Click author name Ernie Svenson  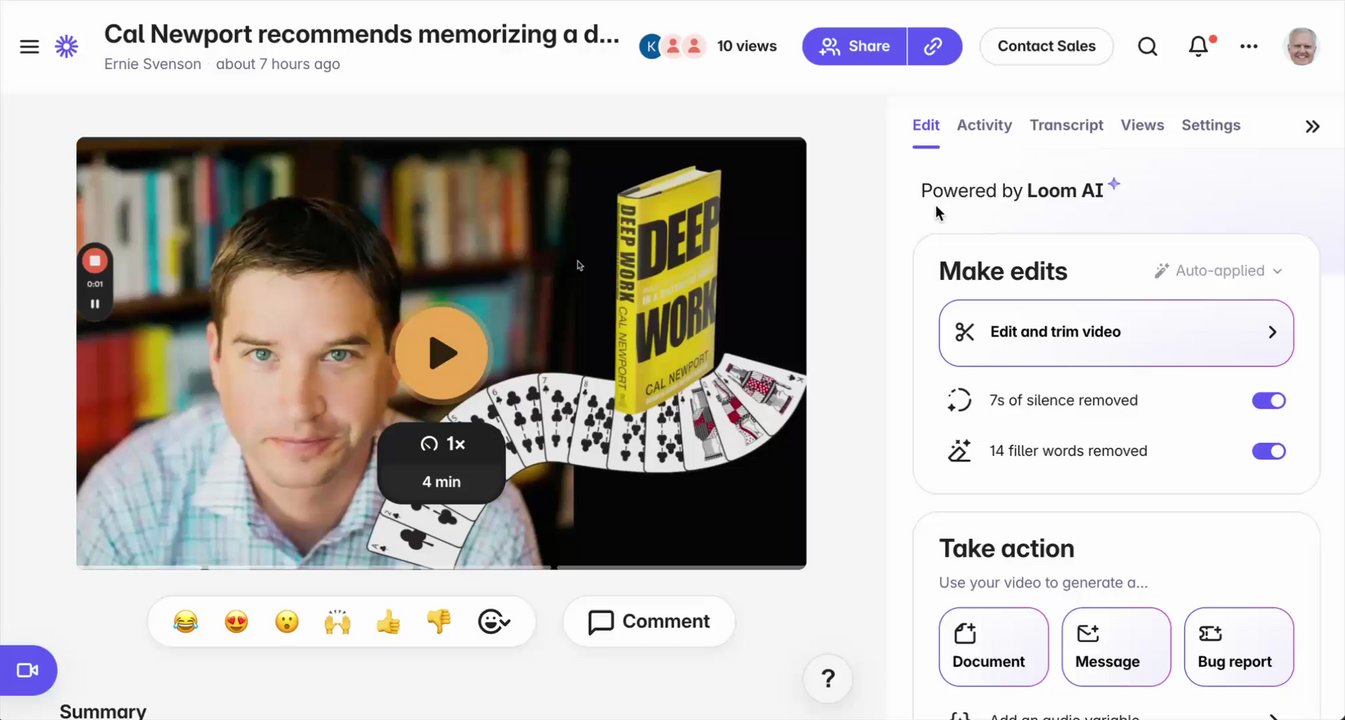pos(153,64)
